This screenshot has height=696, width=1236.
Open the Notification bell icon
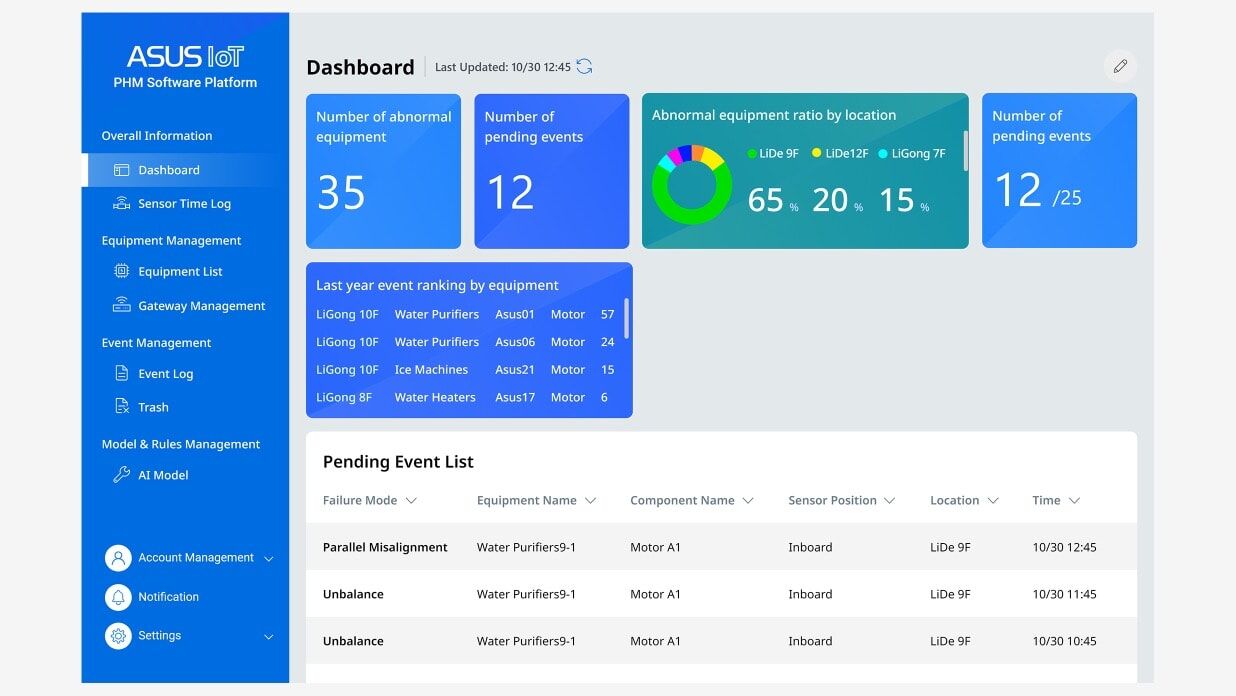tap(118, 597)
